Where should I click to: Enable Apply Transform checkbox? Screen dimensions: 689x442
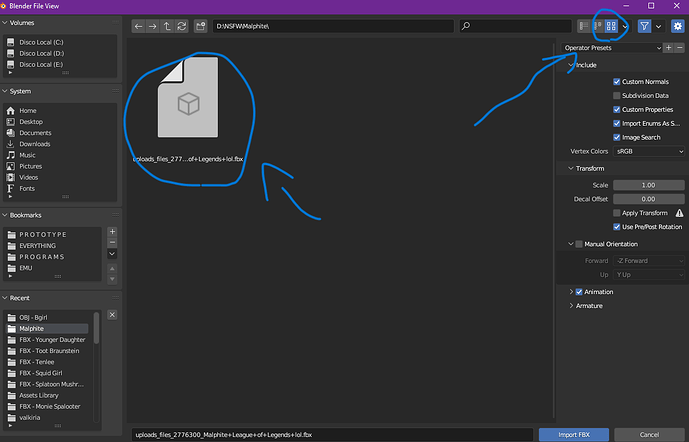(x=616, y=213)
